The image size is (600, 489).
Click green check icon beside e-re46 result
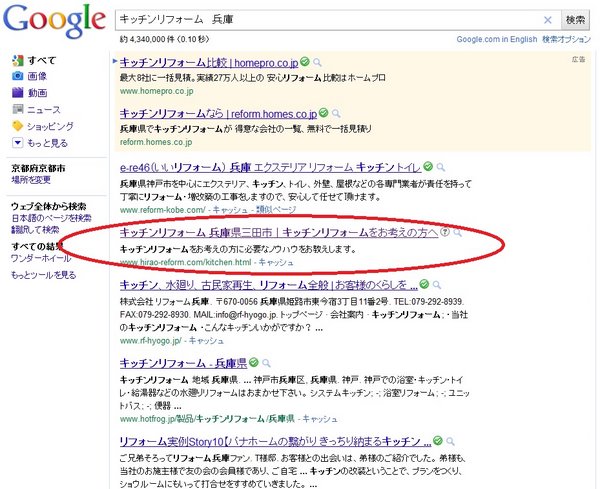pos(428,166)
